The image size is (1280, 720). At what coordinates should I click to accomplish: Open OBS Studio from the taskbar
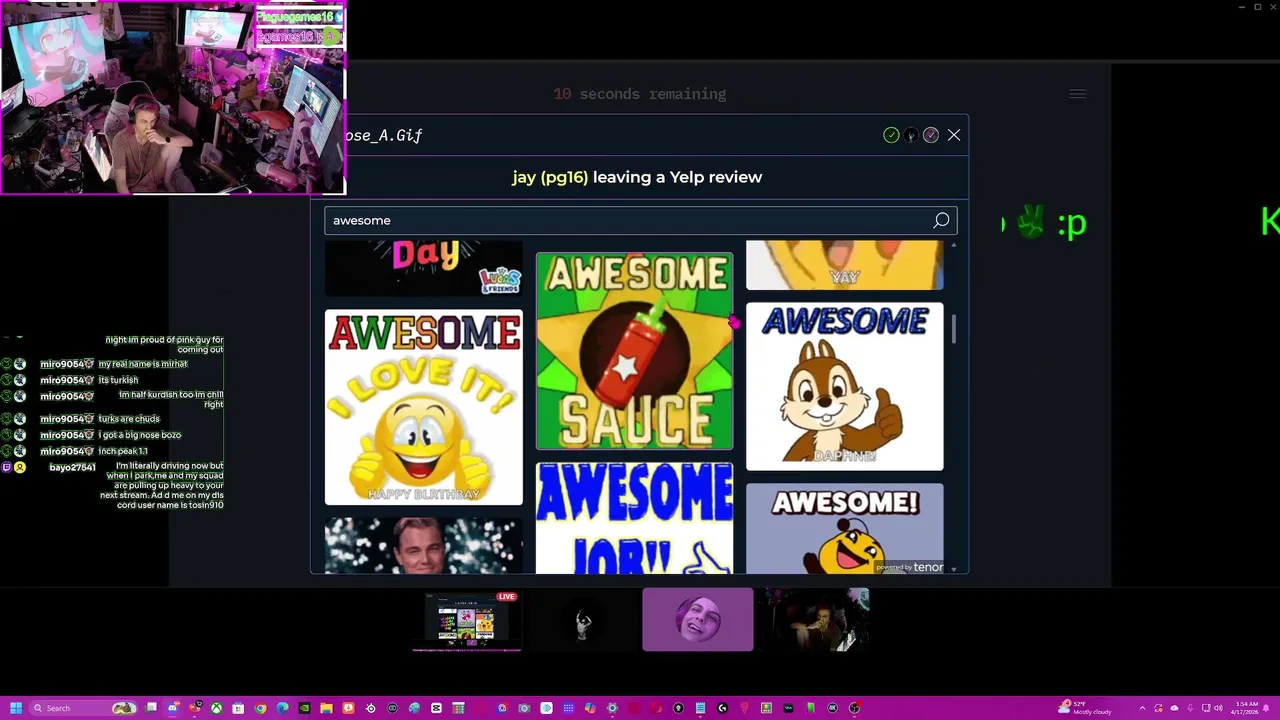pos(854,708)
